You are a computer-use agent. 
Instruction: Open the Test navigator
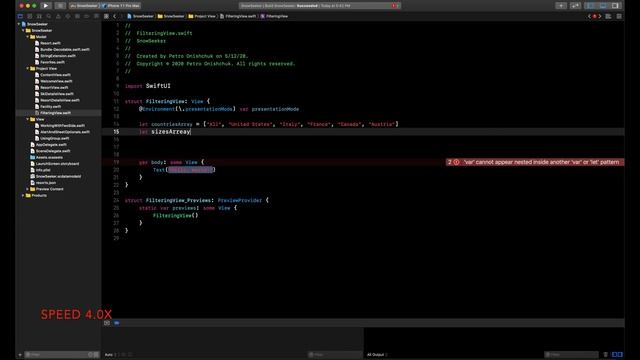pyautogui.click(x=68, y=16)
